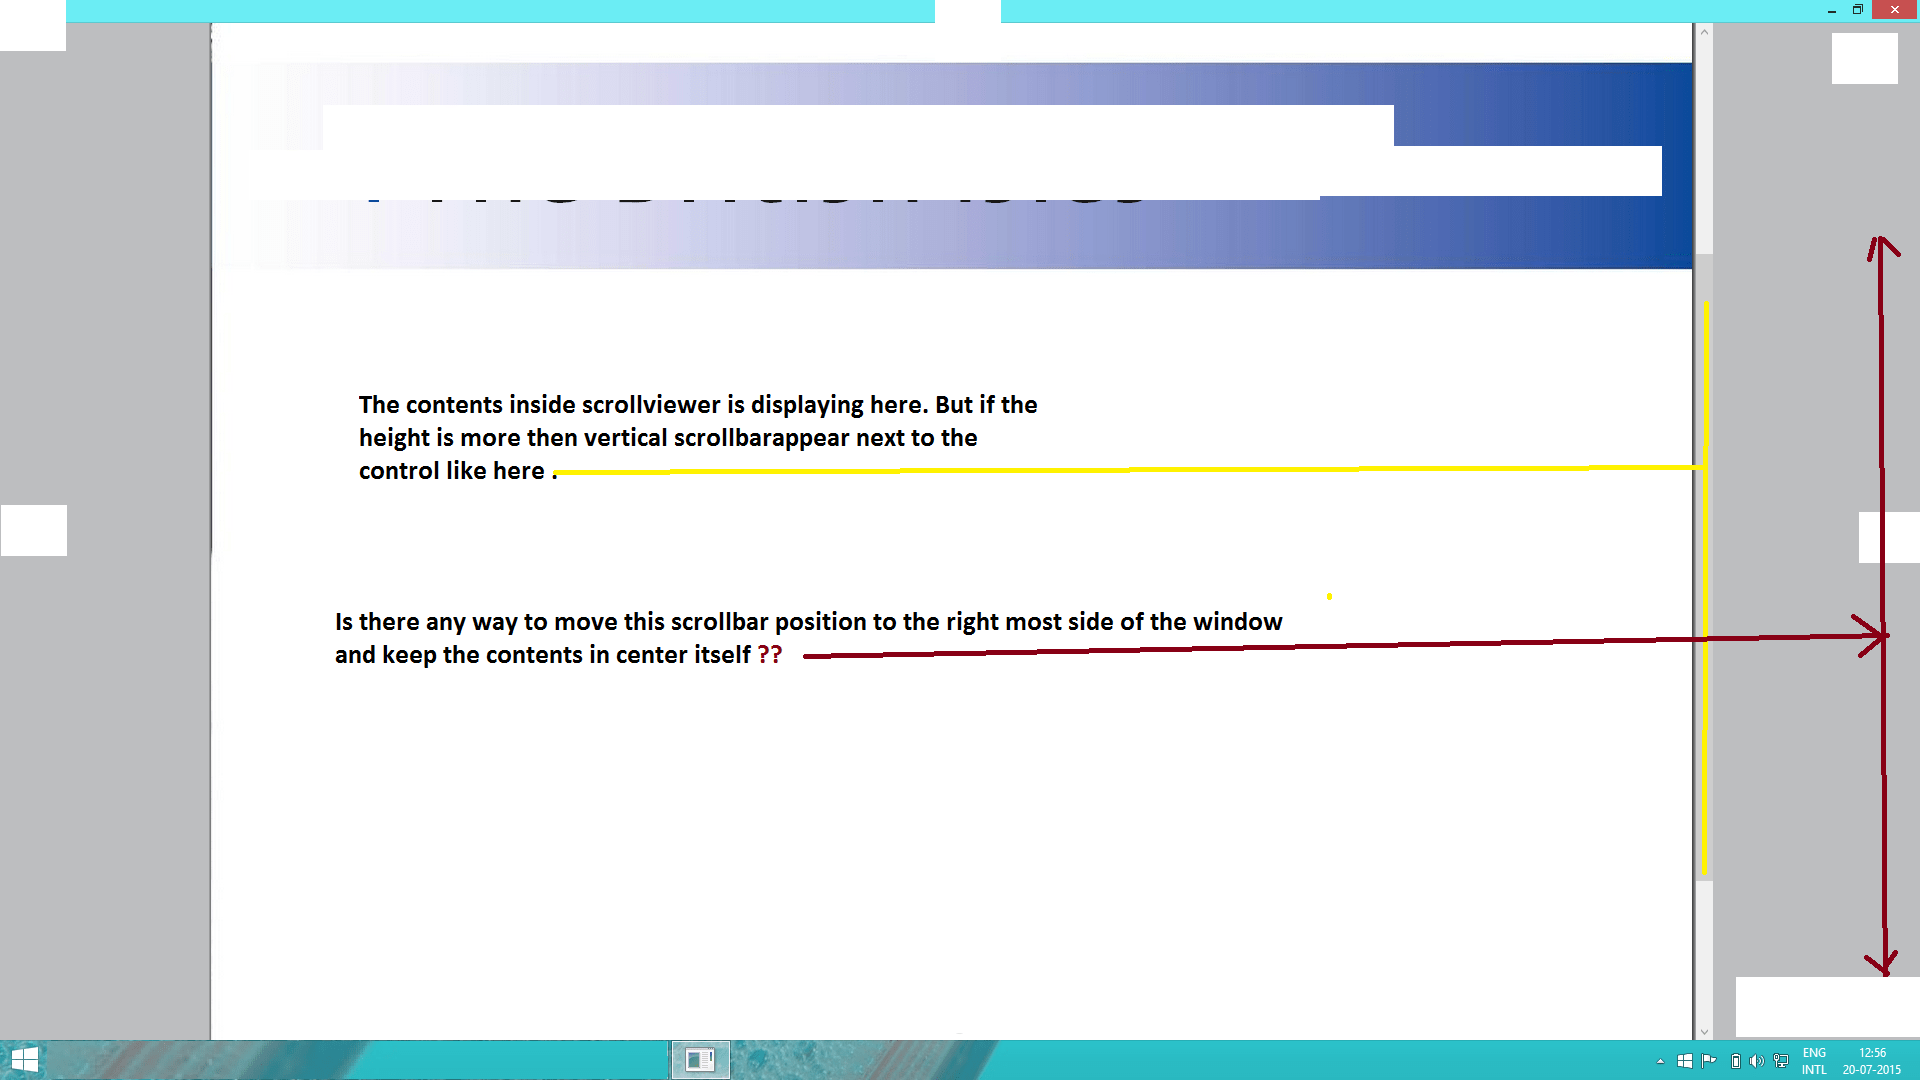
Task: Click the red ?? annotation text
Action: click(x=770, y=655)
